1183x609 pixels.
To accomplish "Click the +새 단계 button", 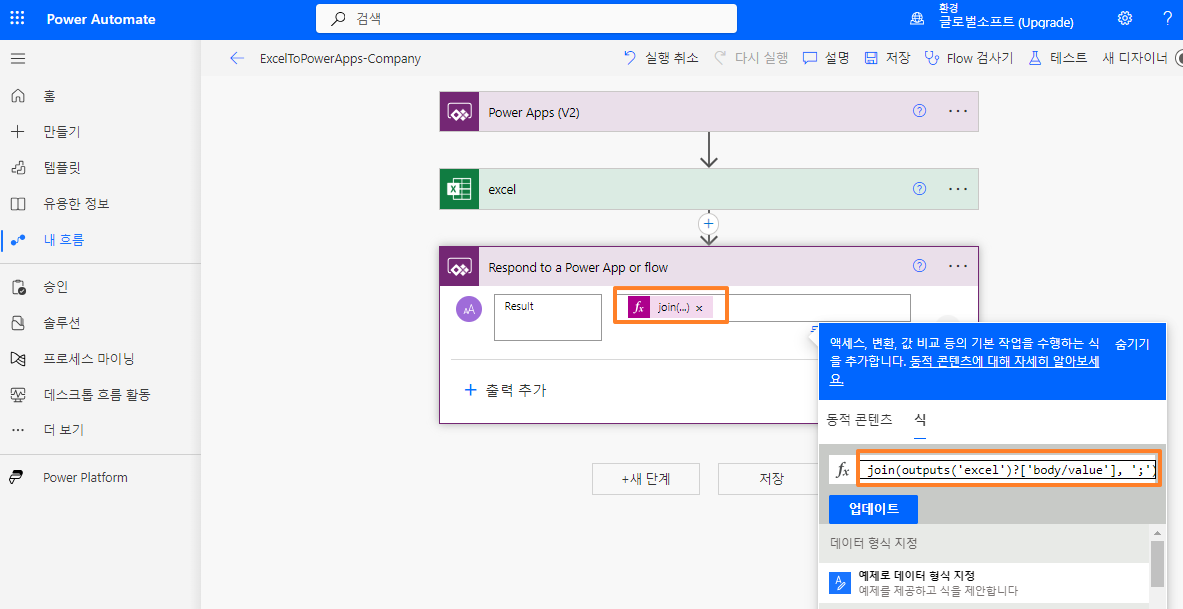I will [x=646, y=478].
